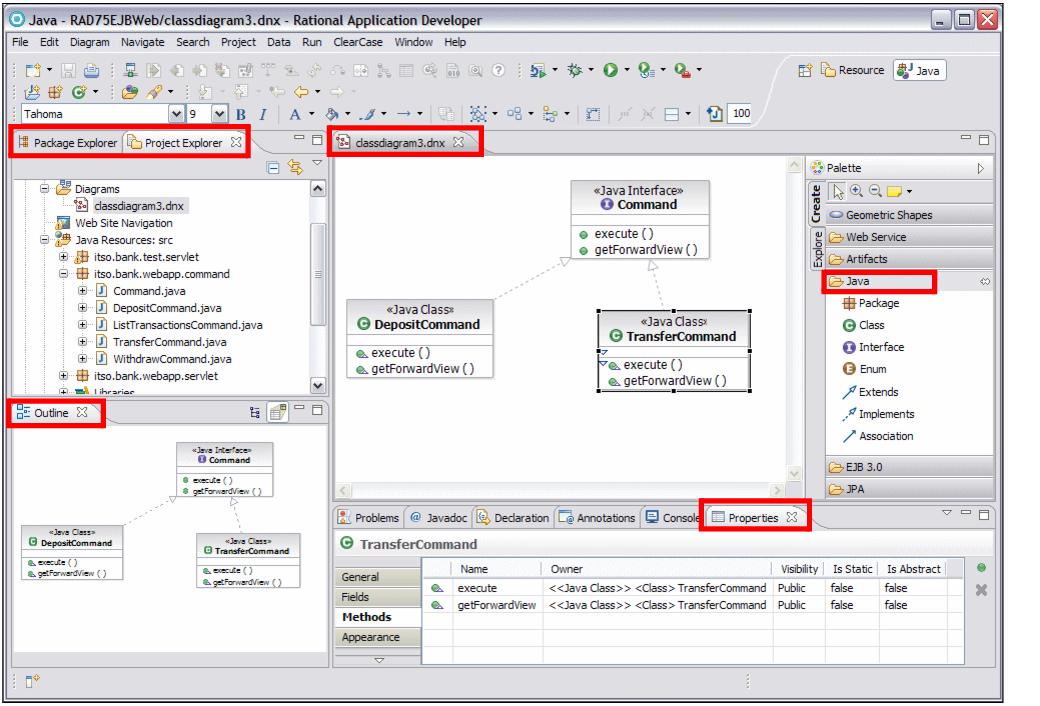
Task: Open the font size 9 dropdown
Action: (x=220, y=114)
